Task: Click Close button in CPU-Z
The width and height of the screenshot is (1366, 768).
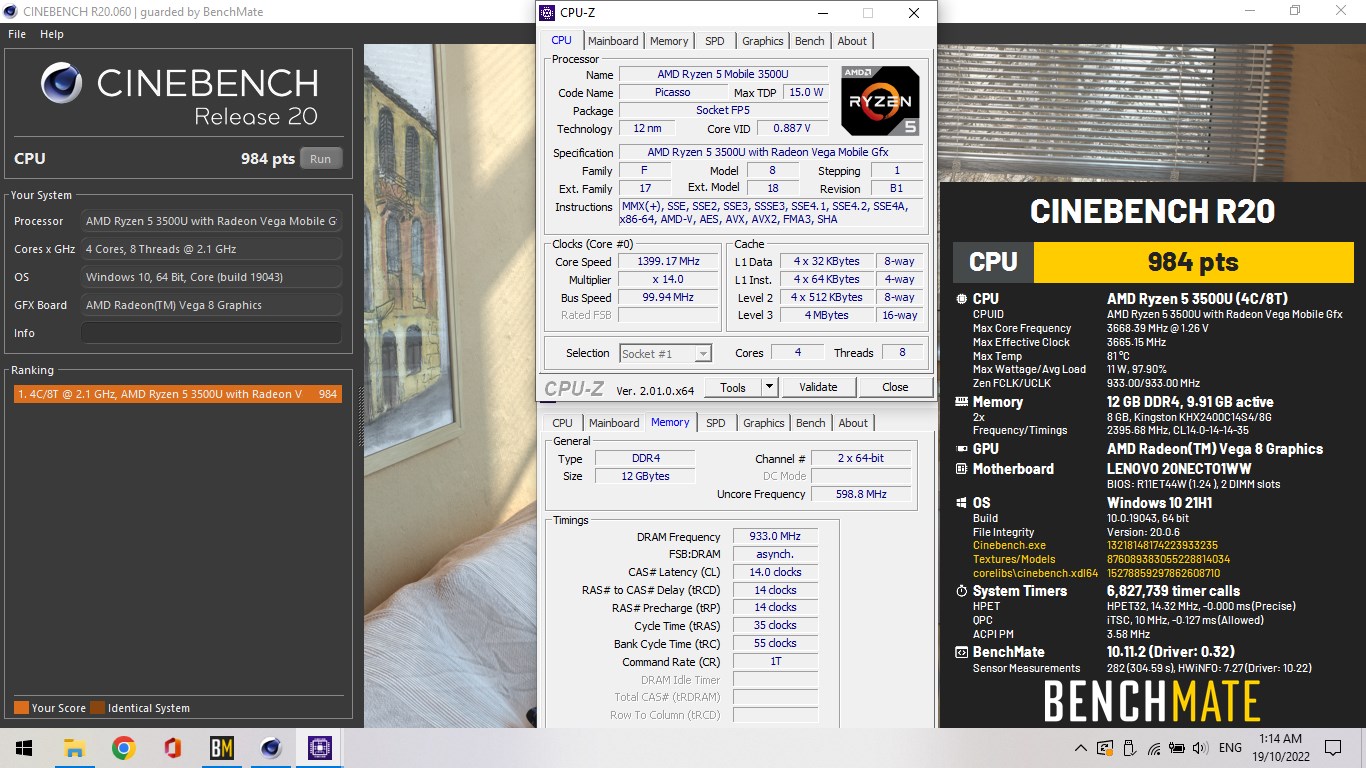Action: [x=895, y=387]
